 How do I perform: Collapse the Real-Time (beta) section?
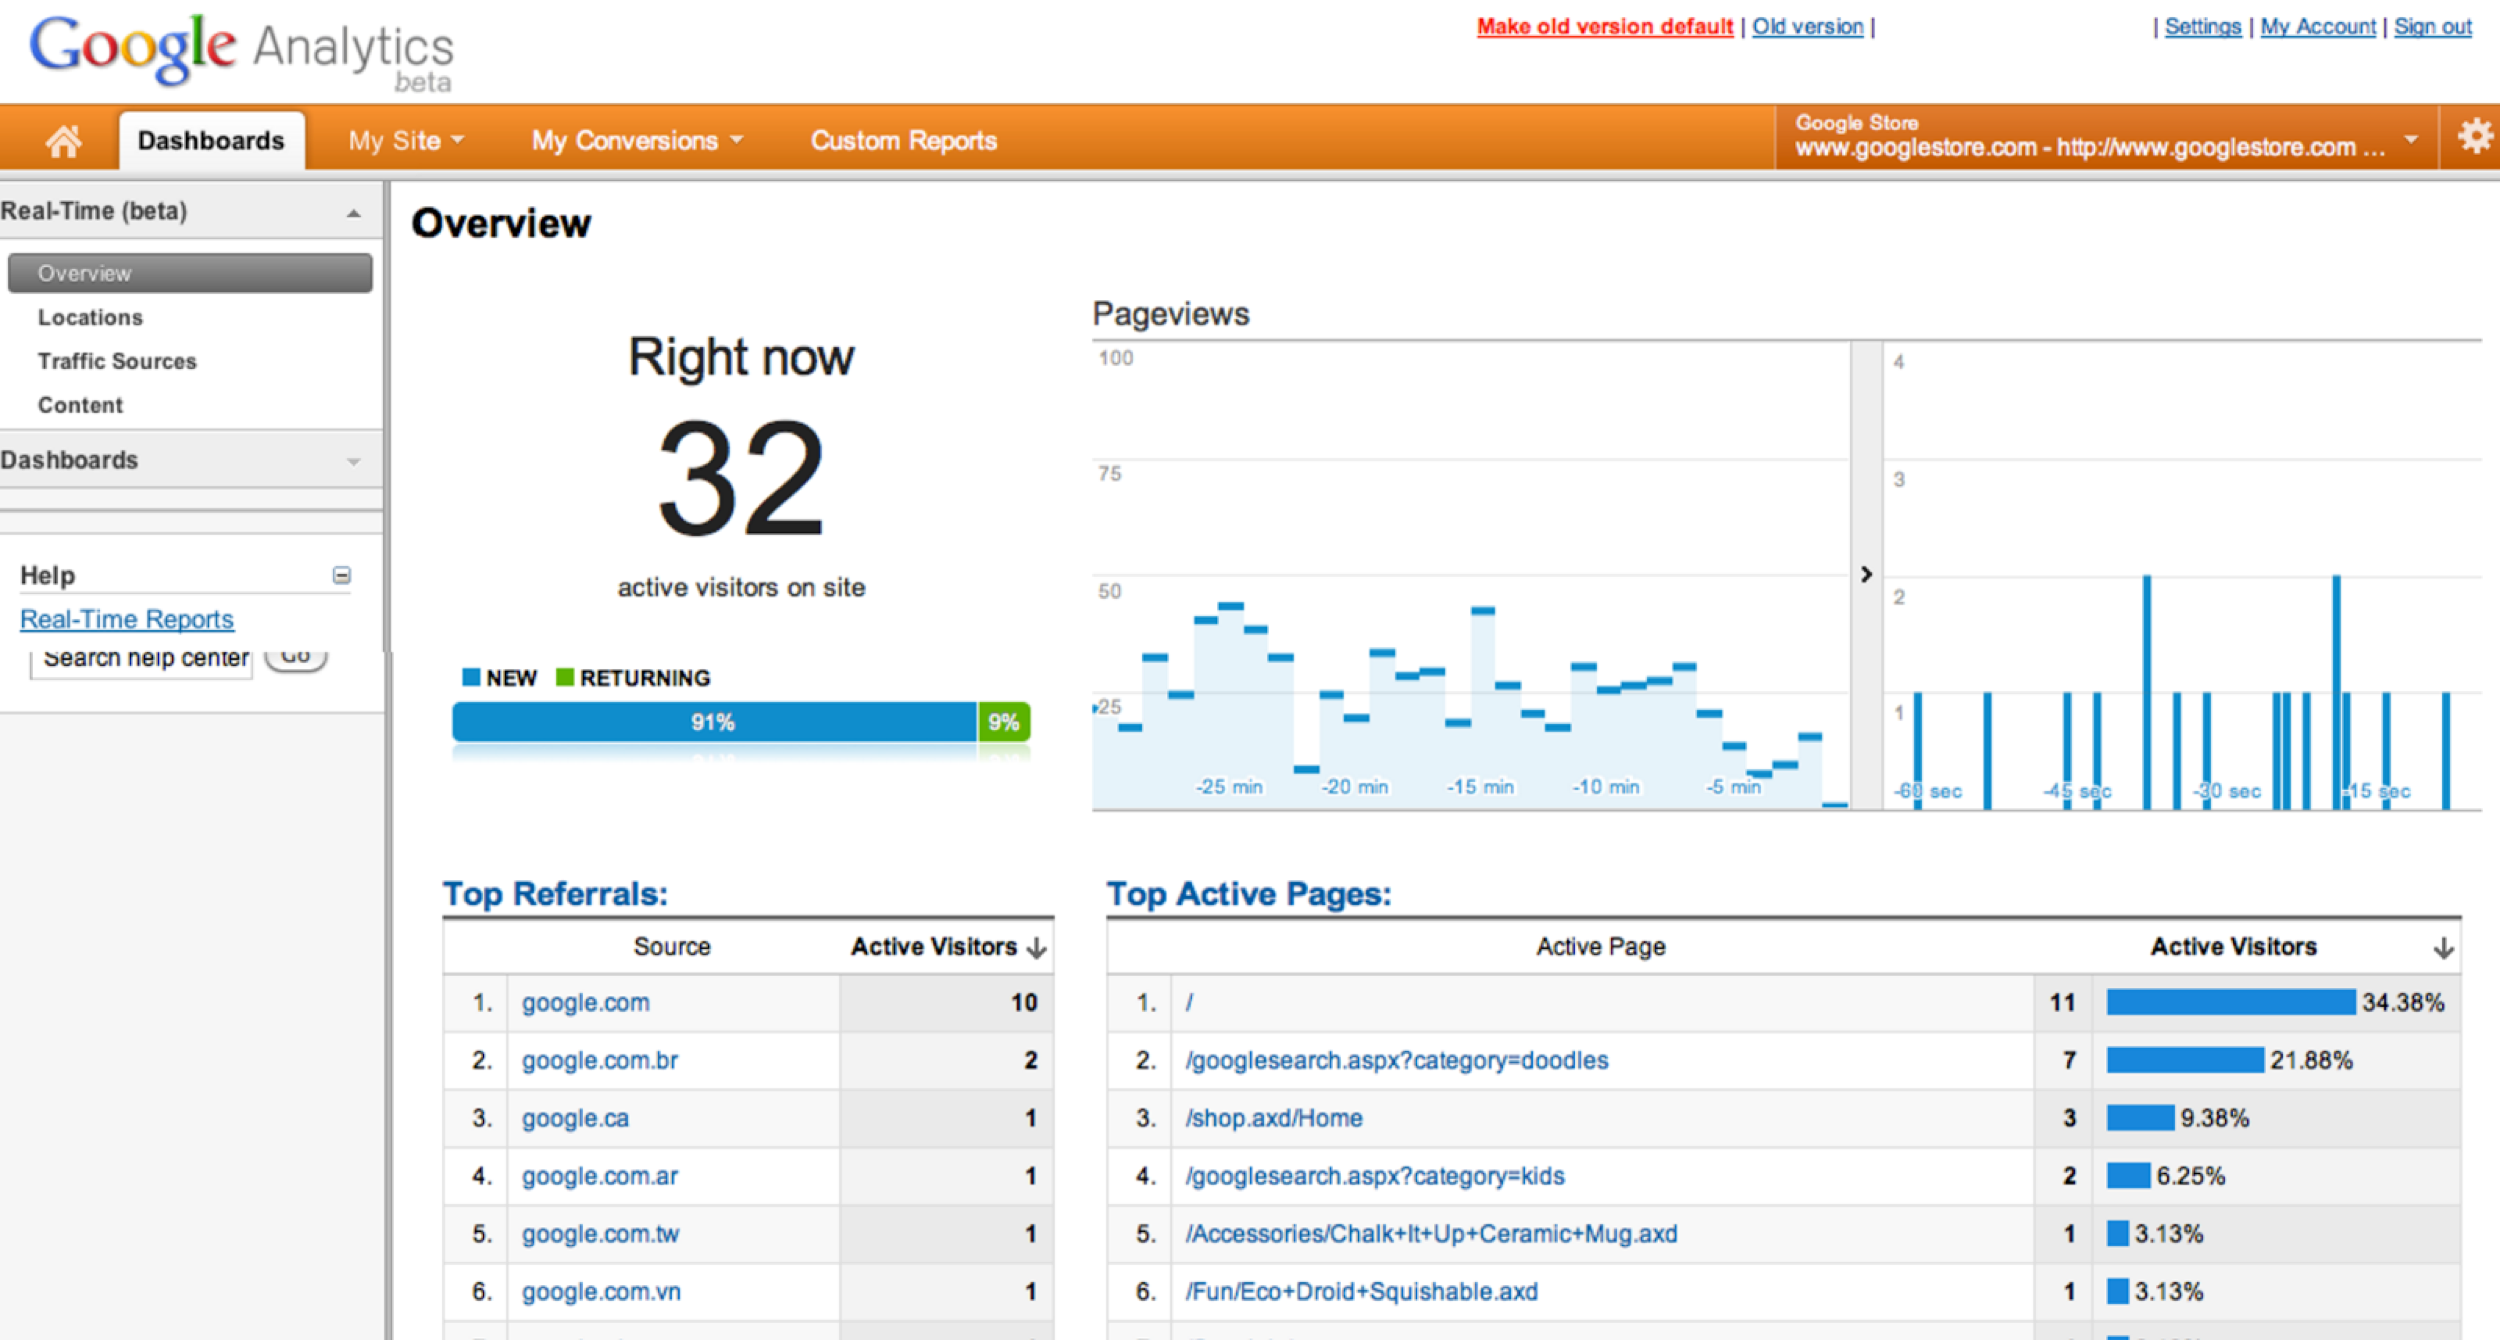pyautogui.click(x=353, y=213)
